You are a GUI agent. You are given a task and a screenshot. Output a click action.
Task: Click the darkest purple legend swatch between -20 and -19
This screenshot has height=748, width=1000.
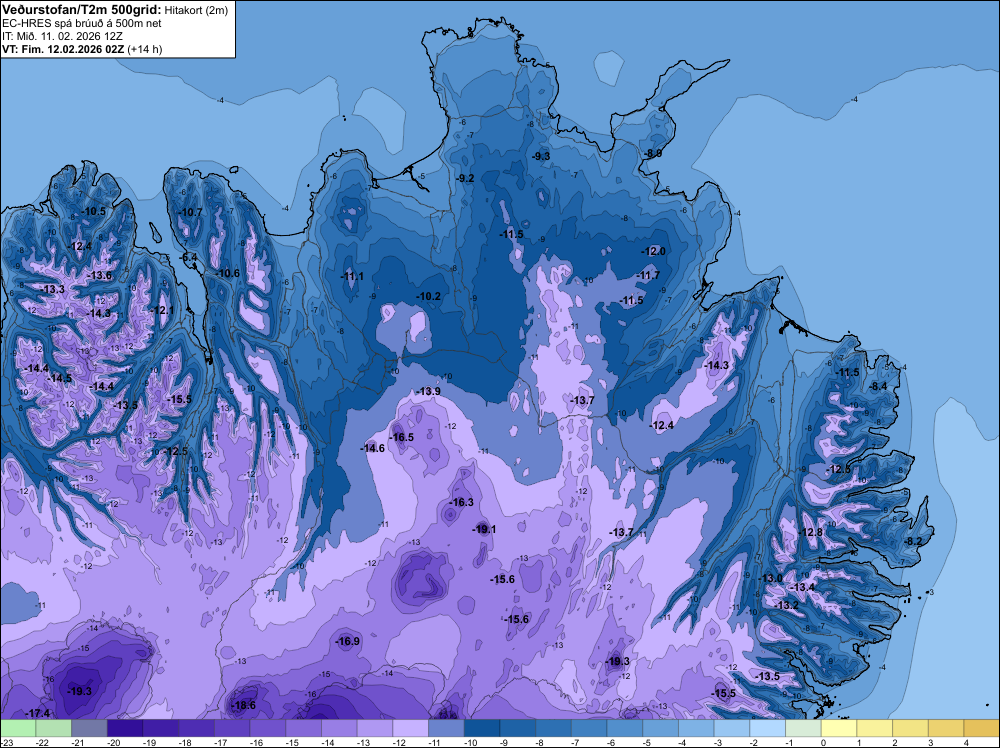(125, 728)
